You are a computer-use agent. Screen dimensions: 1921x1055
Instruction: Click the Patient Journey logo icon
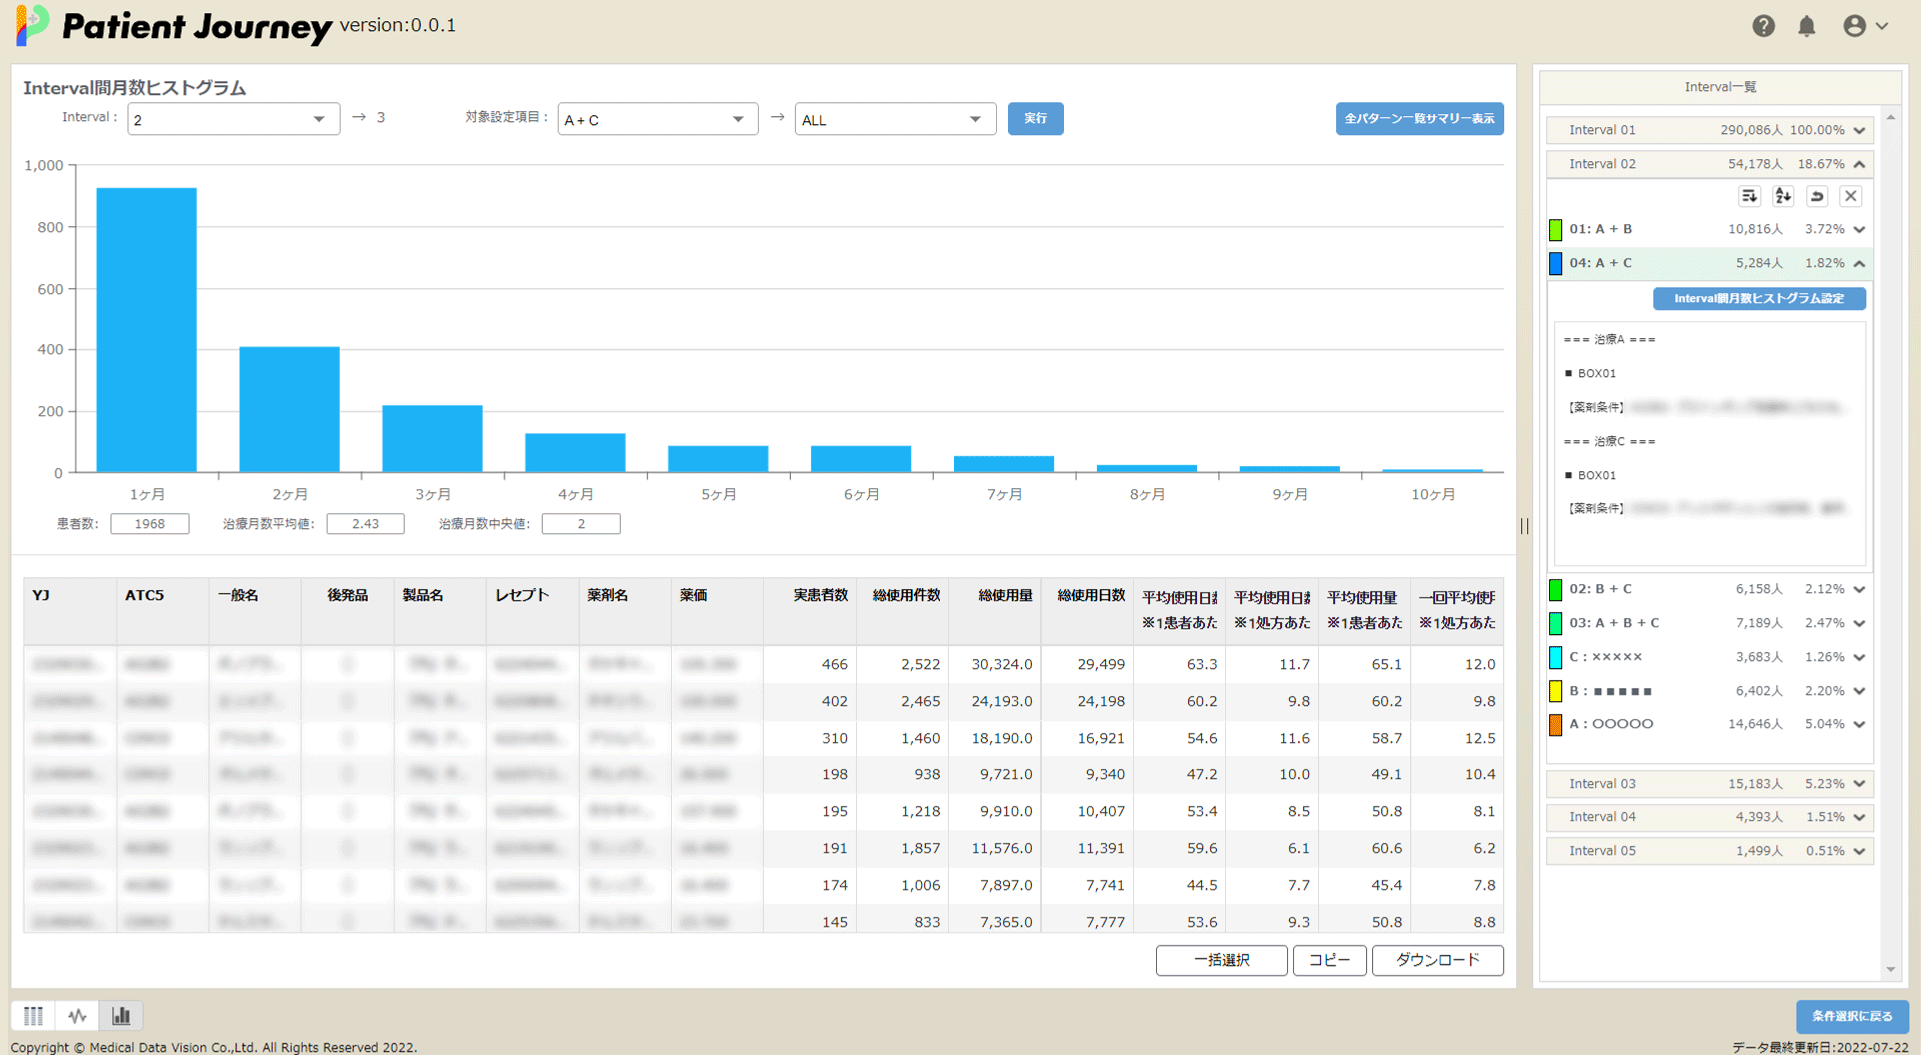pyautogui.click(x=32, y=25)
